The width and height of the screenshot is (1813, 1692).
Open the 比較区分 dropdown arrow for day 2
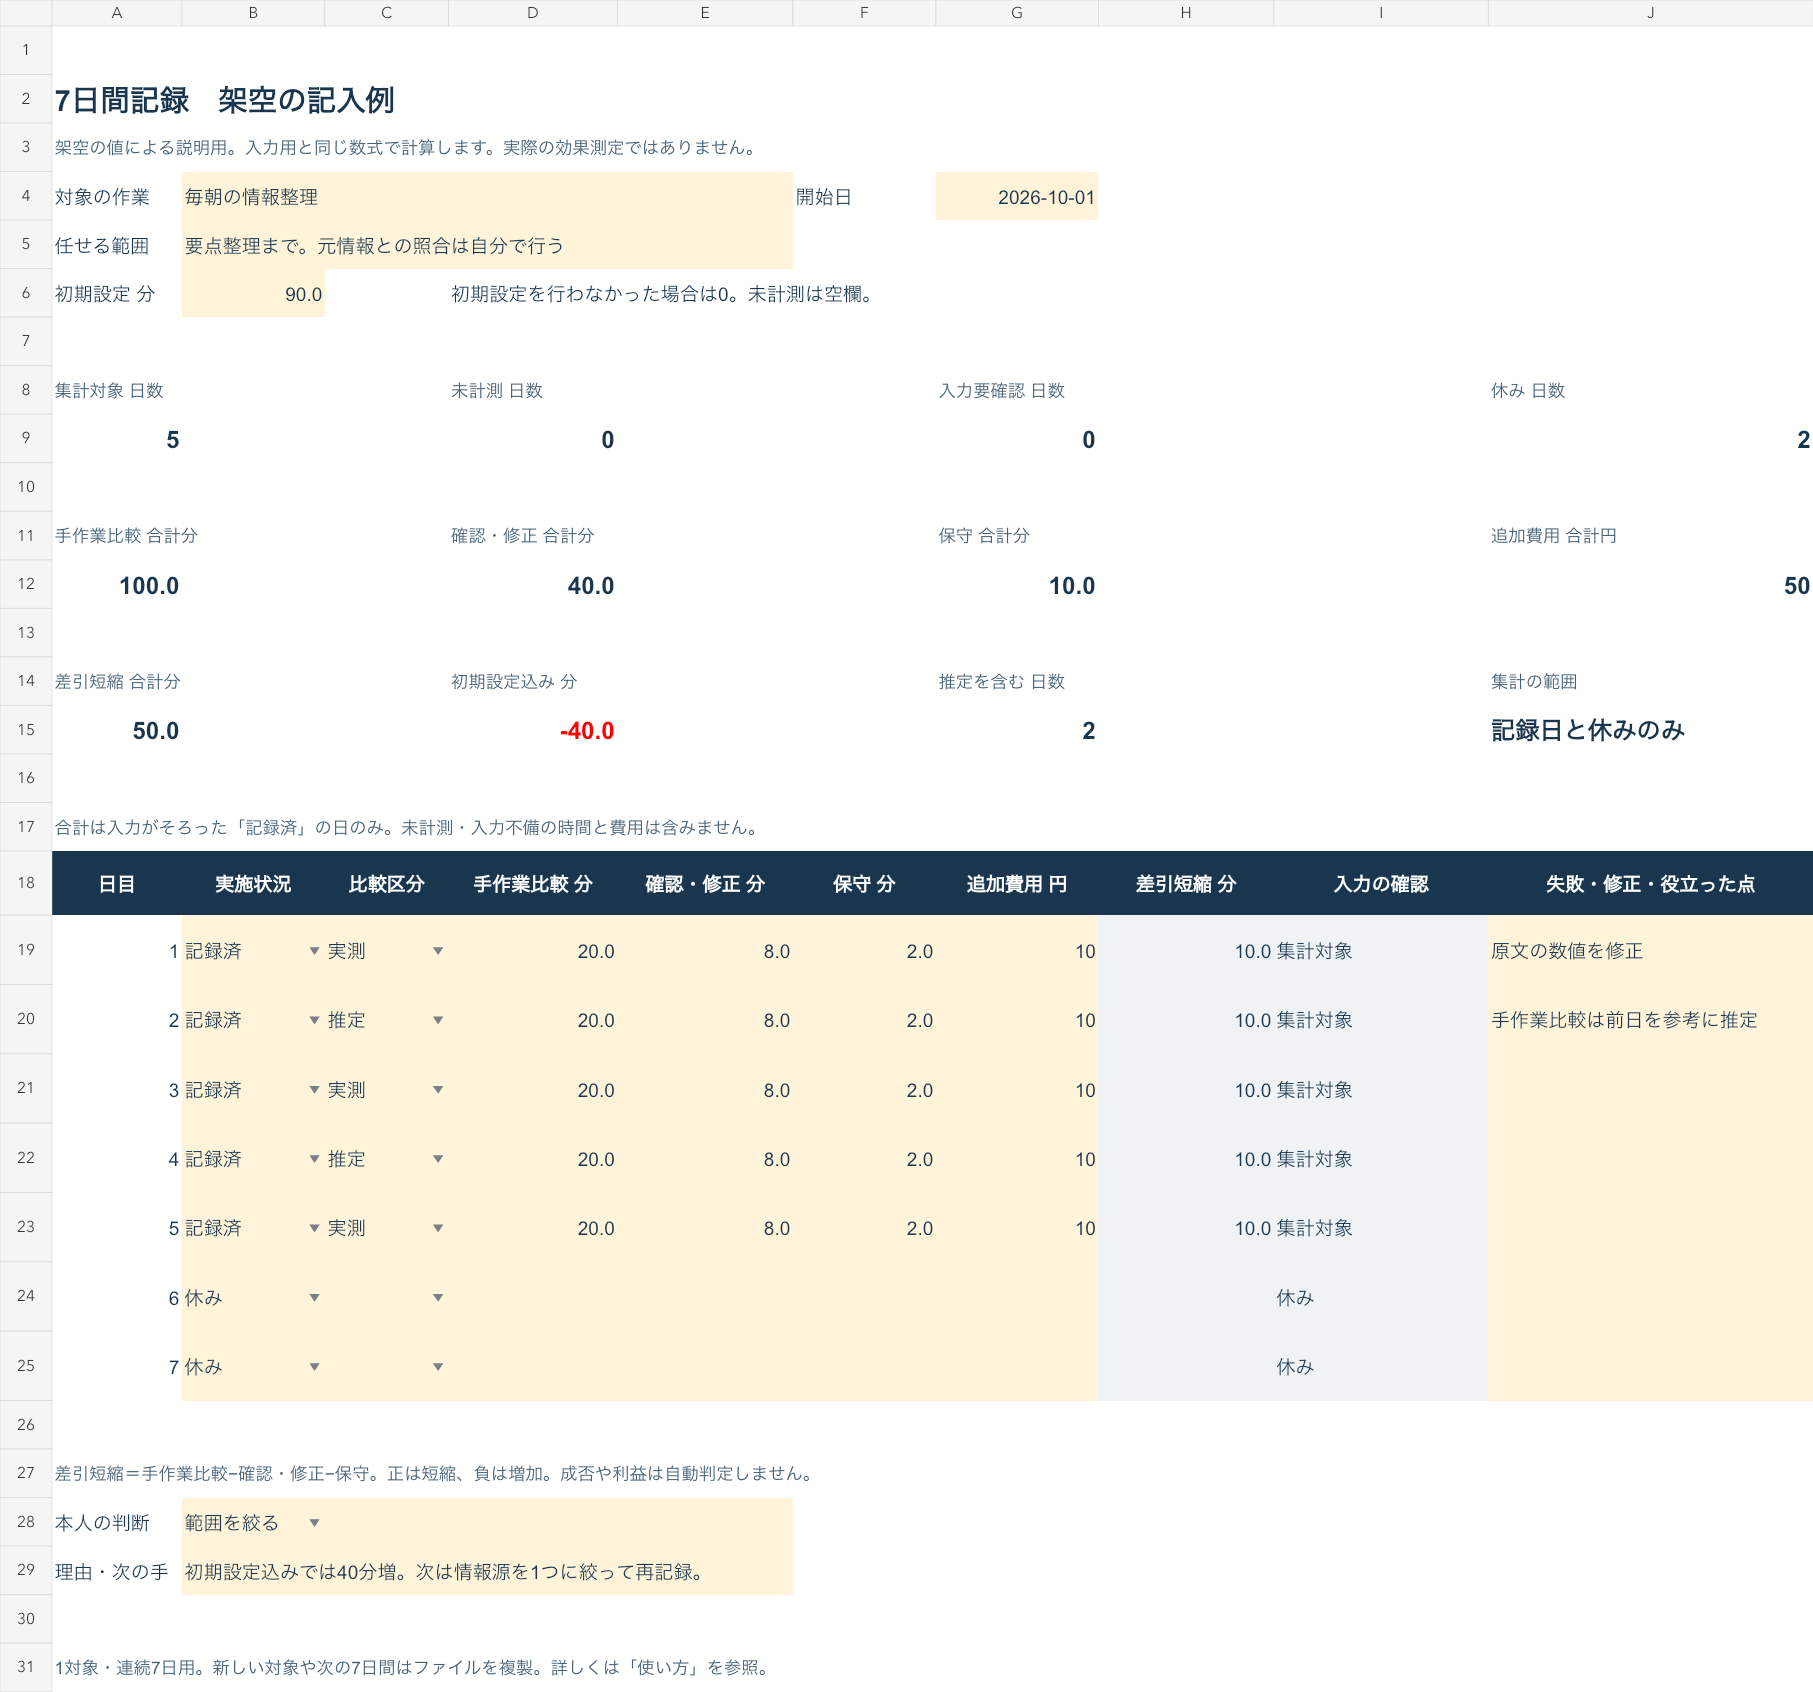coord(438,1020)
